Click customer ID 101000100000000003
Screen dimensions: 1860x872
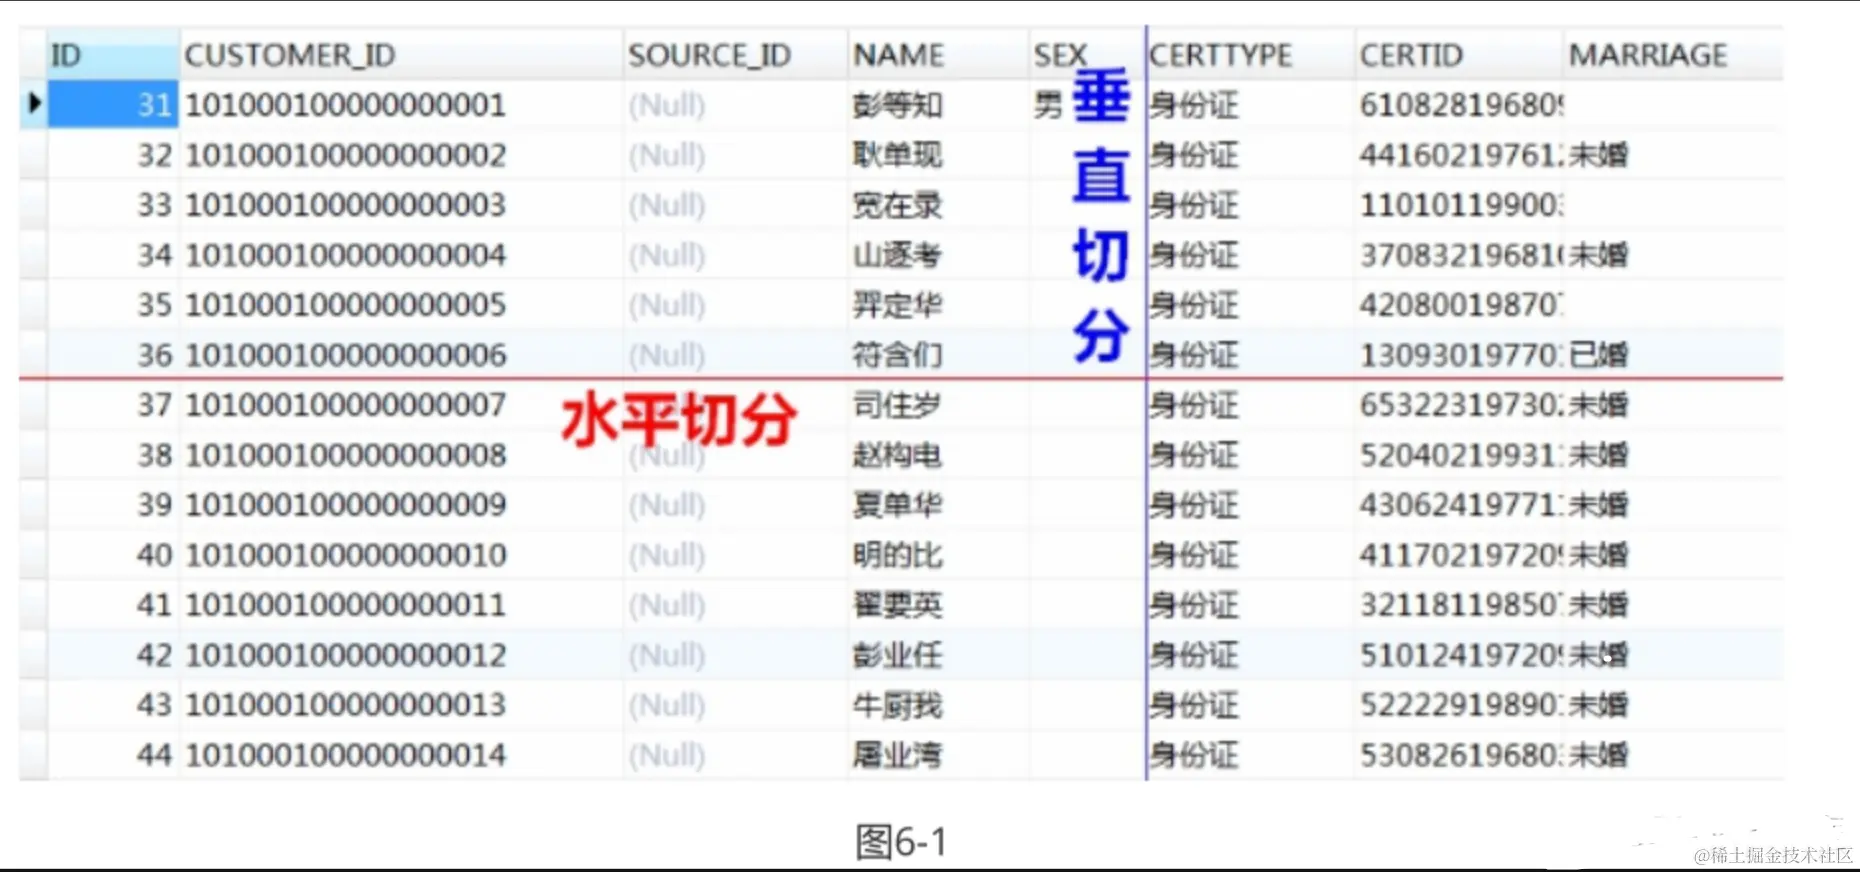click(346, 205)
